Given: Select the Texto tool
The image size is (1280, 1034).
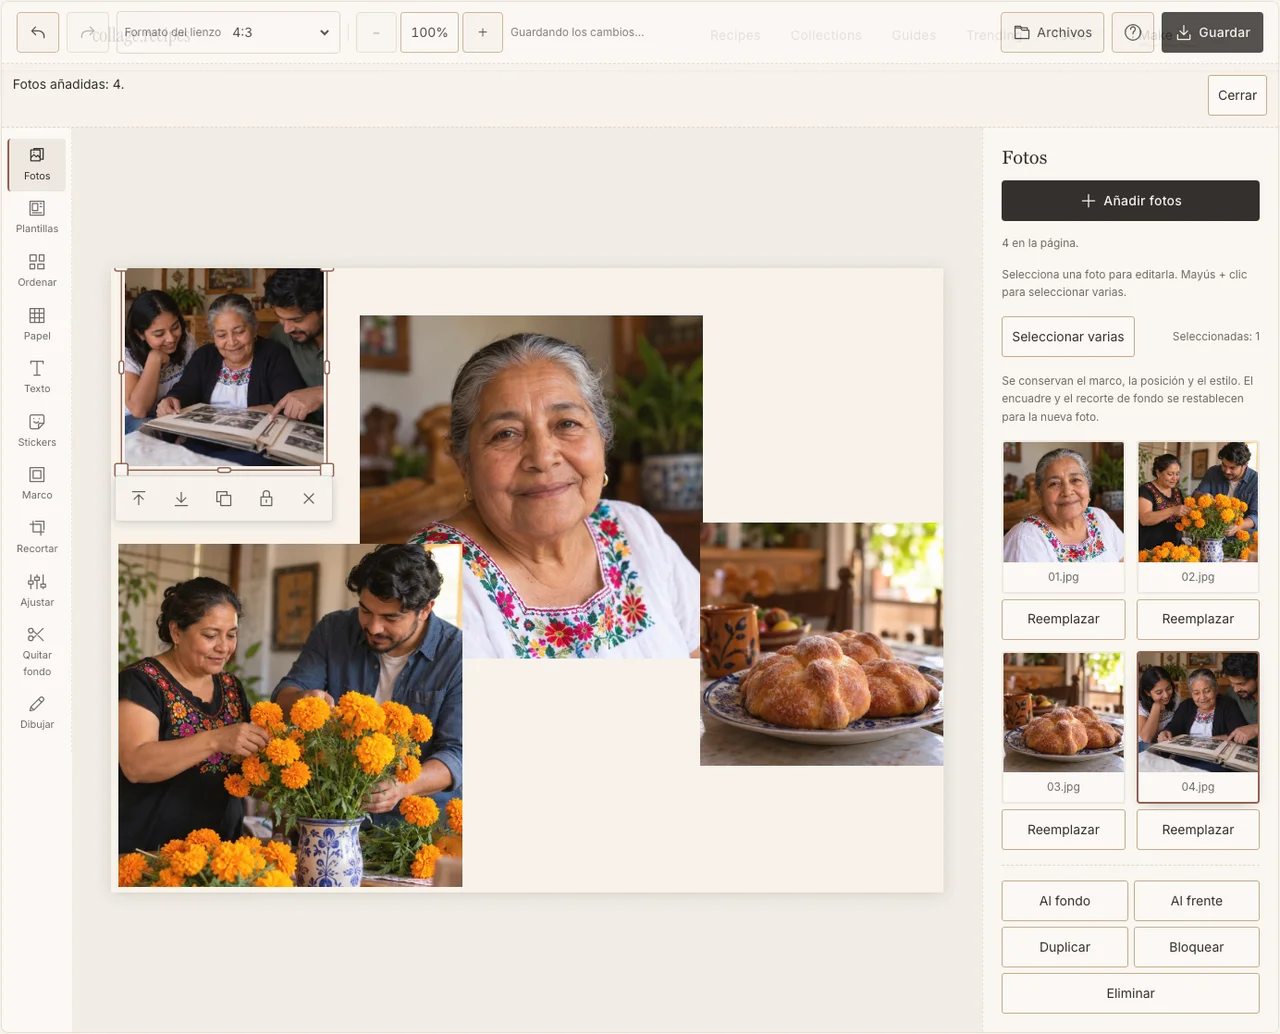Looking at the screenshot, I should 37,377.
